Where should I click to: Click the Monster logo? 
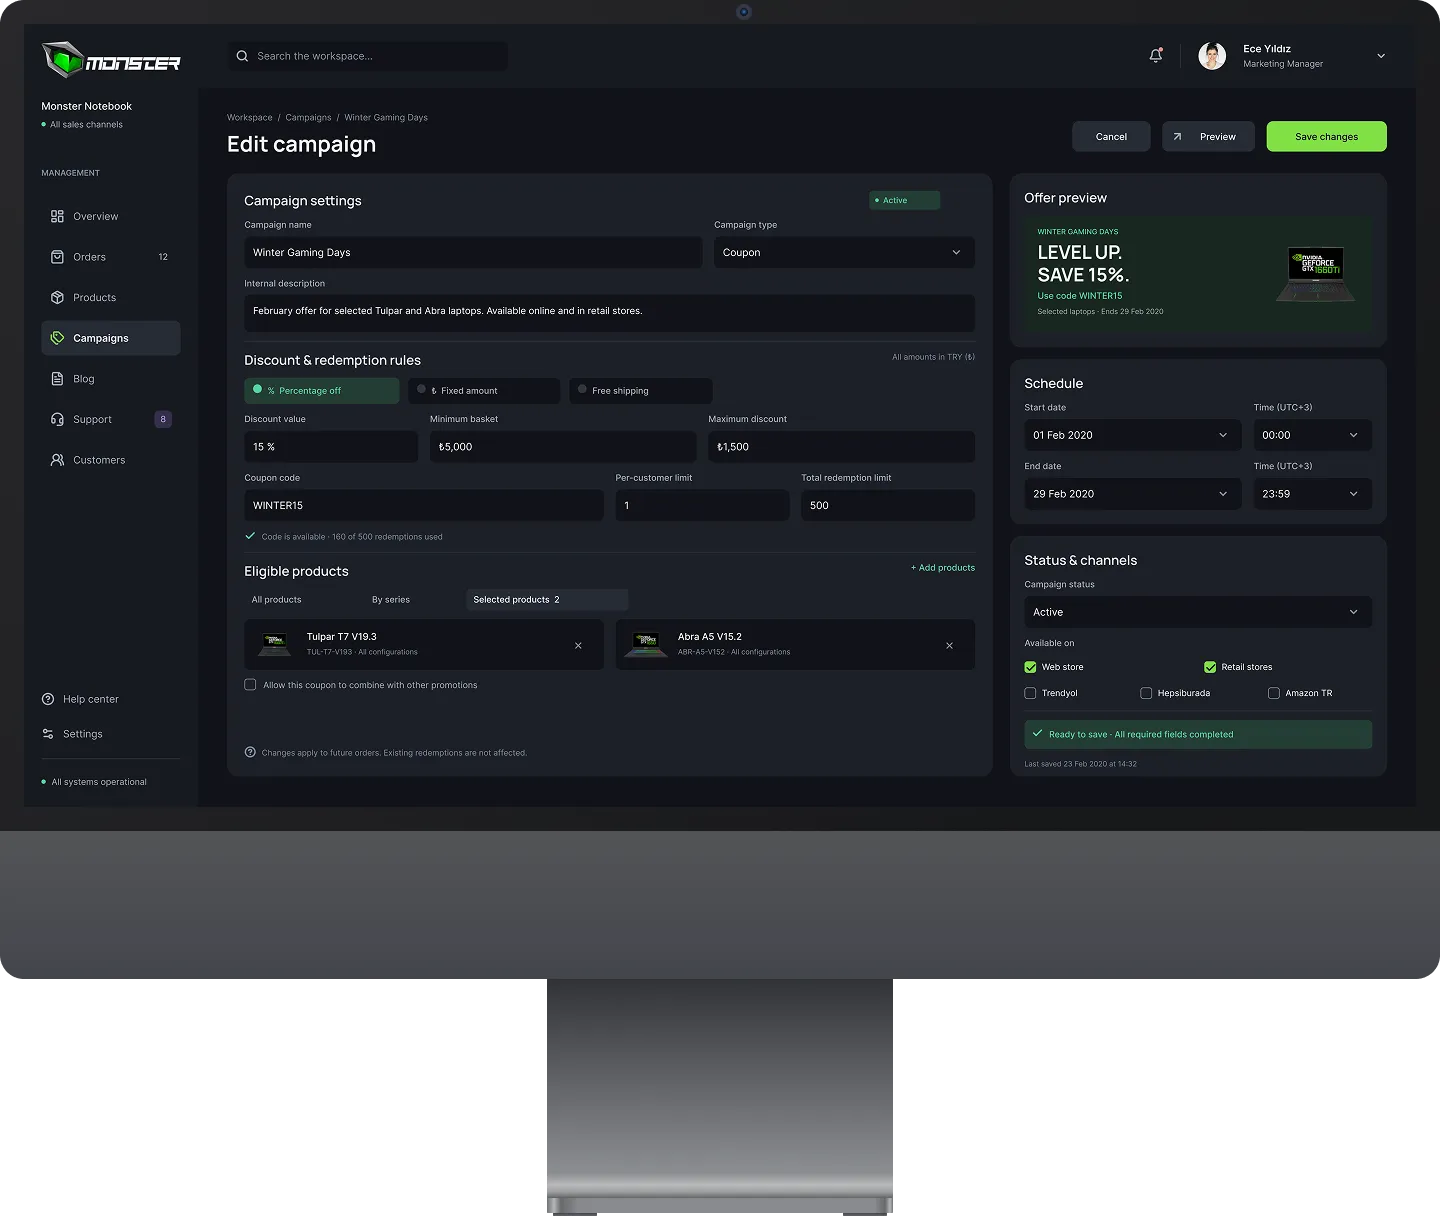[111, 60]
